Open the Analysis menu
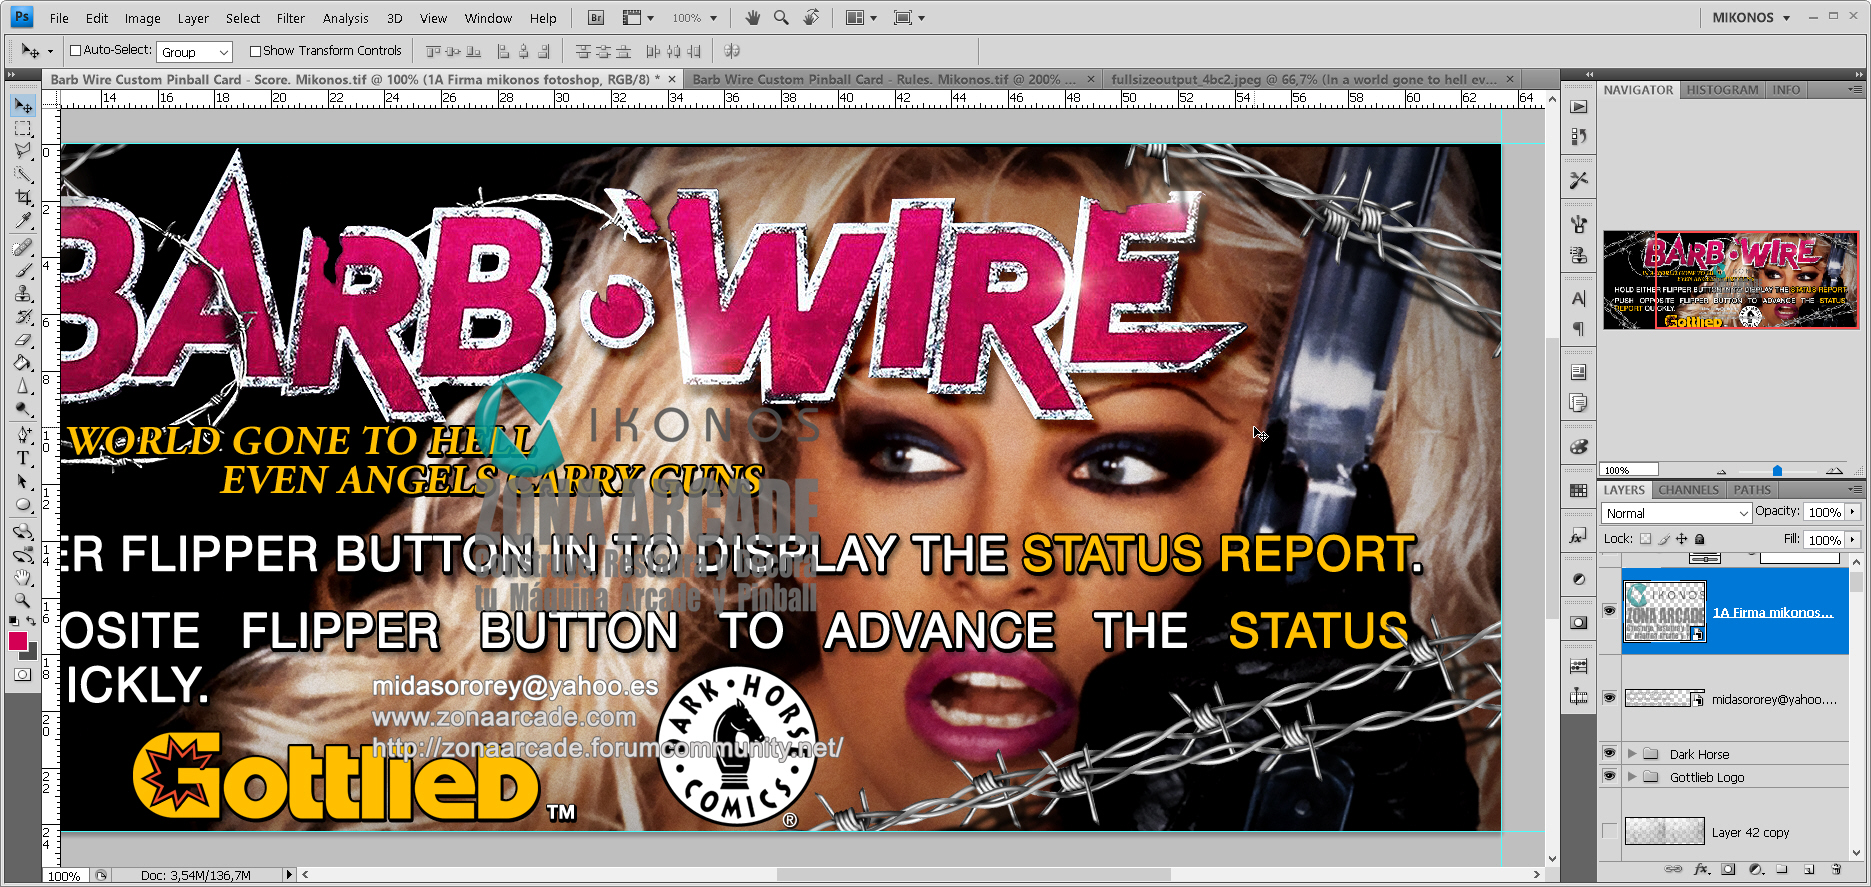Viewport: 1871px width, 887px height. tap(345, 18)
